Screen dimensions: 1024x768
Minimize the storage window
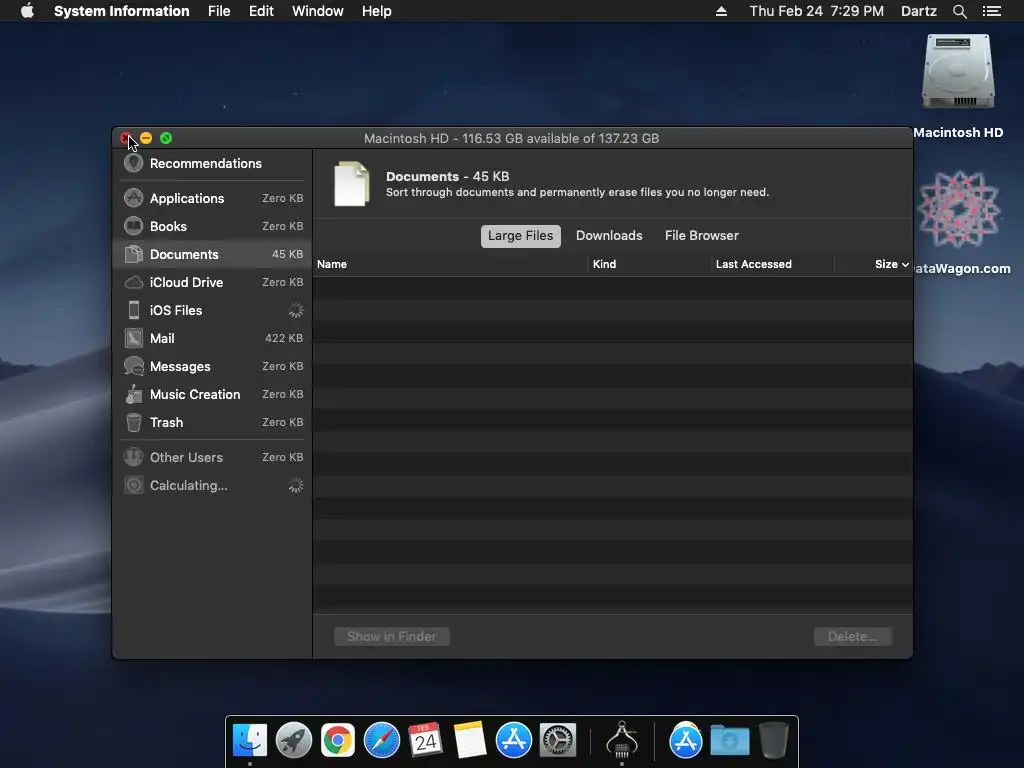[x=146, y=138]
